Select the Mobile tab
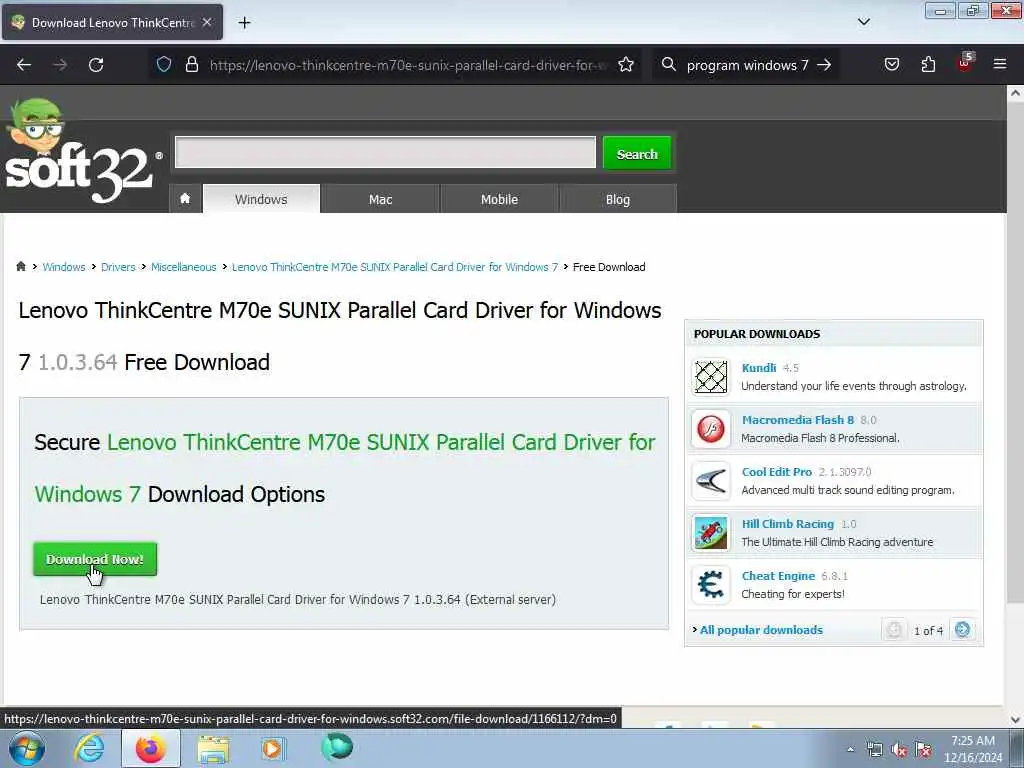Viewport: 1024px width, 768px height. [x=500, y=199]
